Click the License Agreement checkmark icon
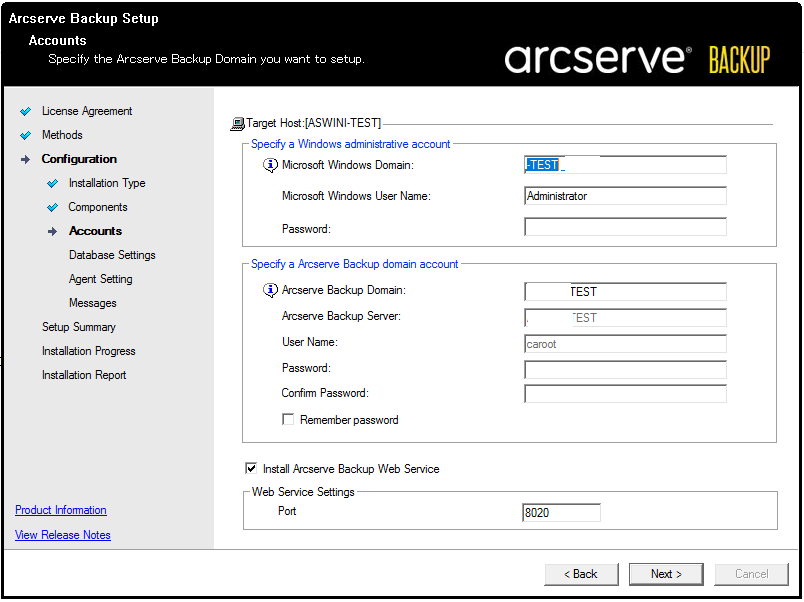Viewport: 804px width, 602px height. 26,111
